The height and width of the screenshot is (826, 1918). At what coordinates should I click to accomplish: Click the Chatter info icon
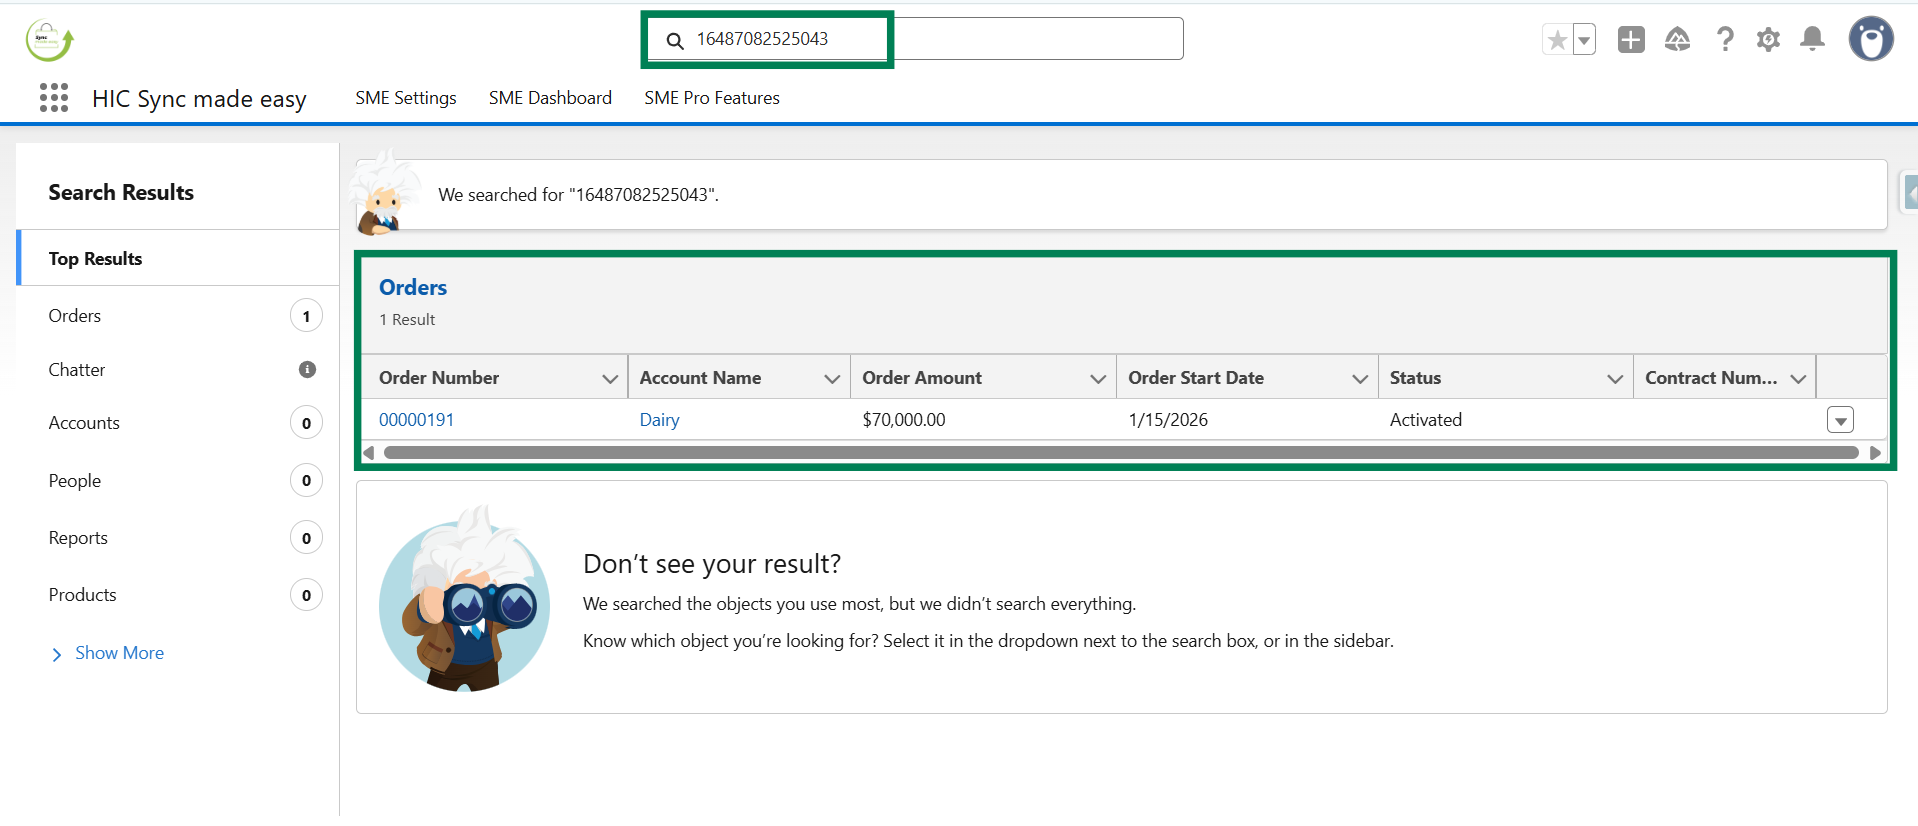click(307, 370)
